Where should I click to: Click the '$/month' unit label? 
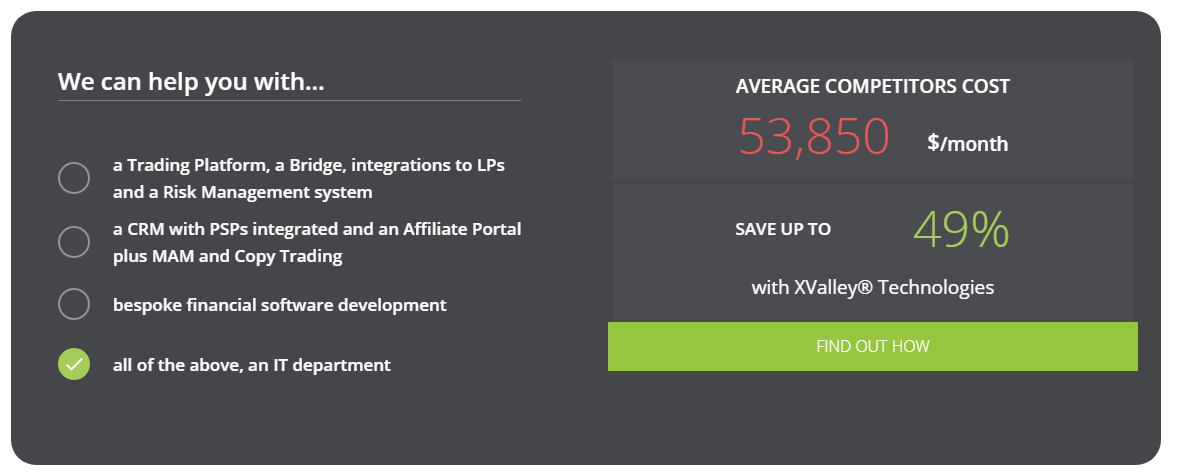pyautogui.click(x=967, y=143)
